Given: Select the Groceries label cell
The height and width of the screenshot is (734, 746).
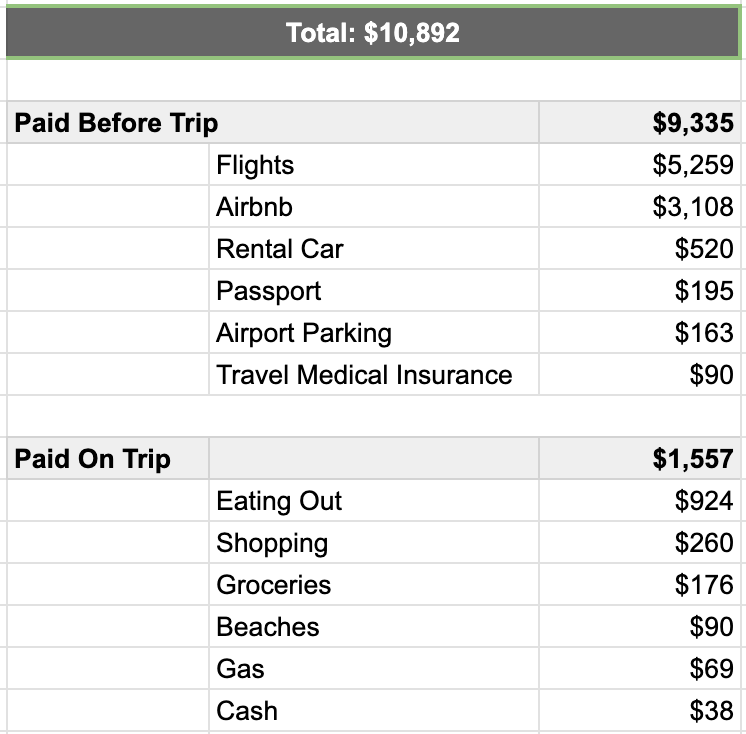Looking at the screenshot, I should 374,584.
